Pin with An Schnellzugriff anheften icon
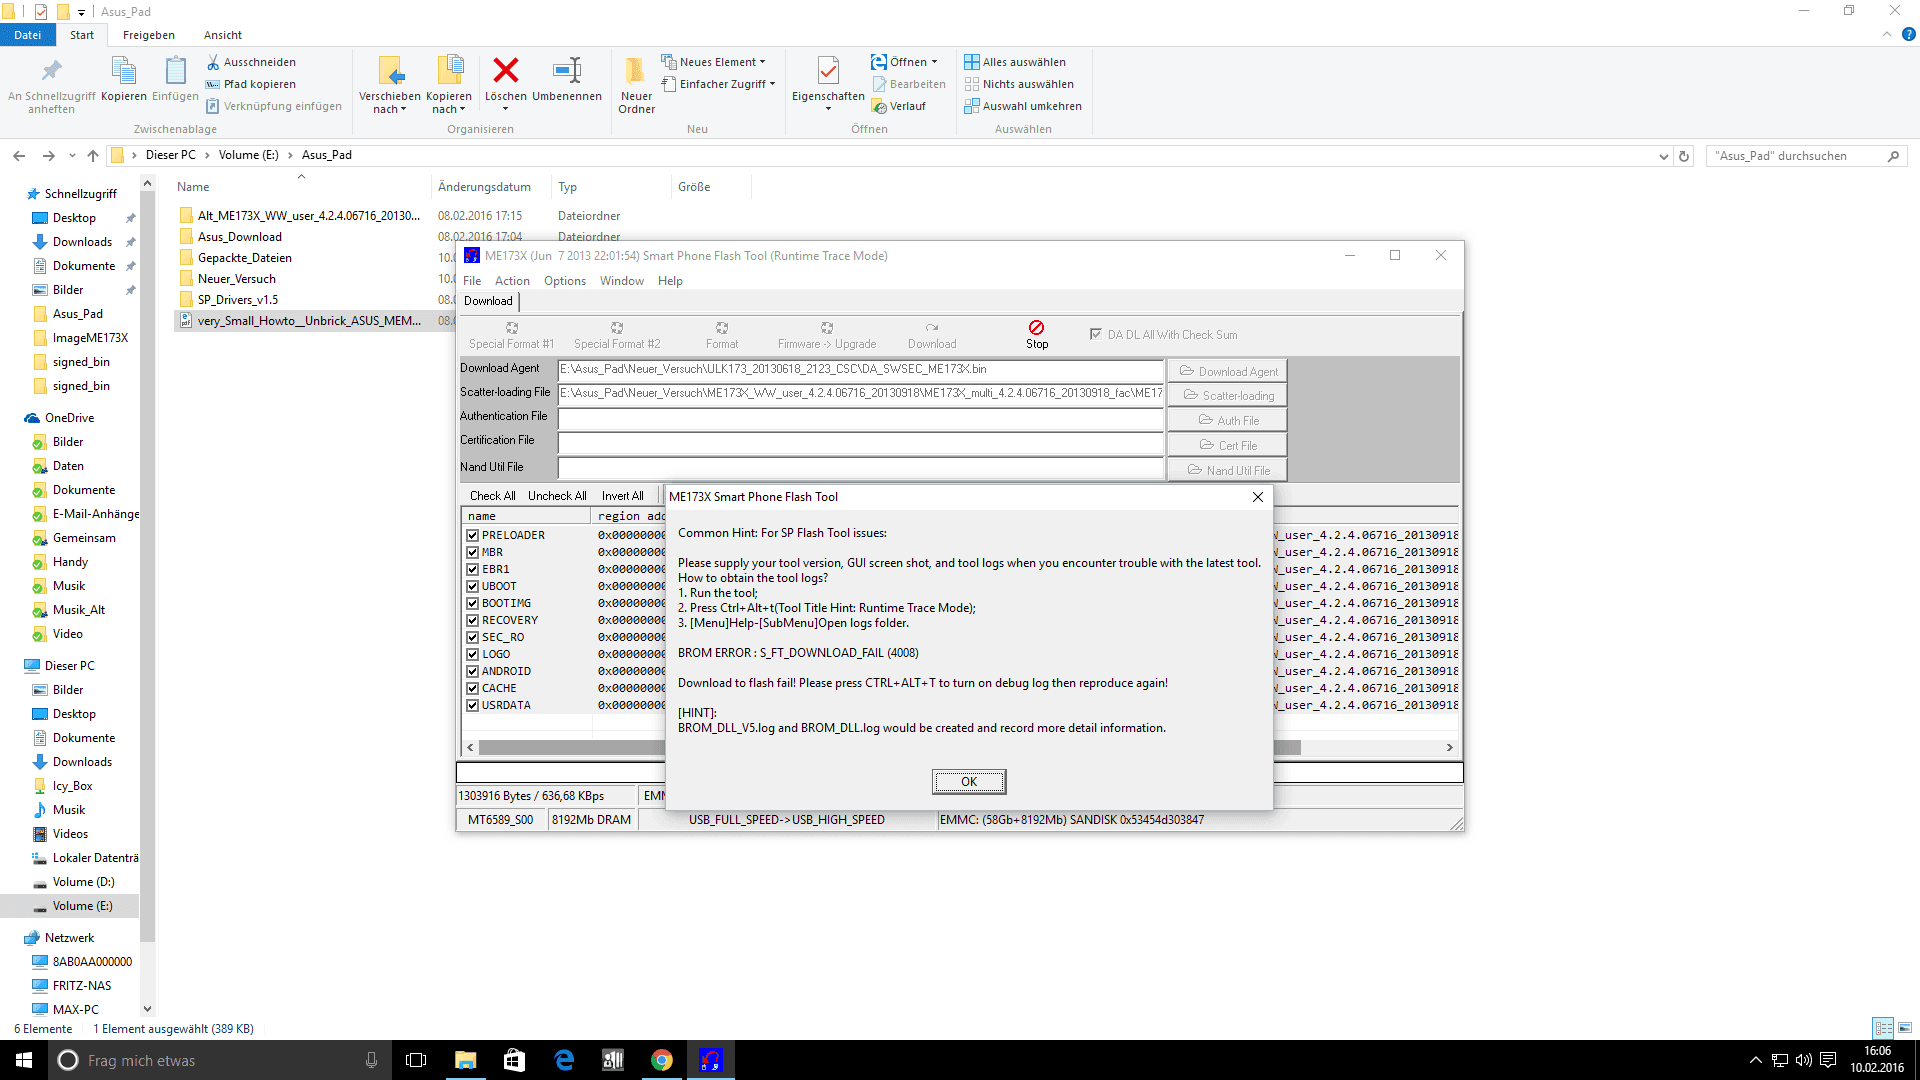 pyautogui.click(x=52, y=70)
